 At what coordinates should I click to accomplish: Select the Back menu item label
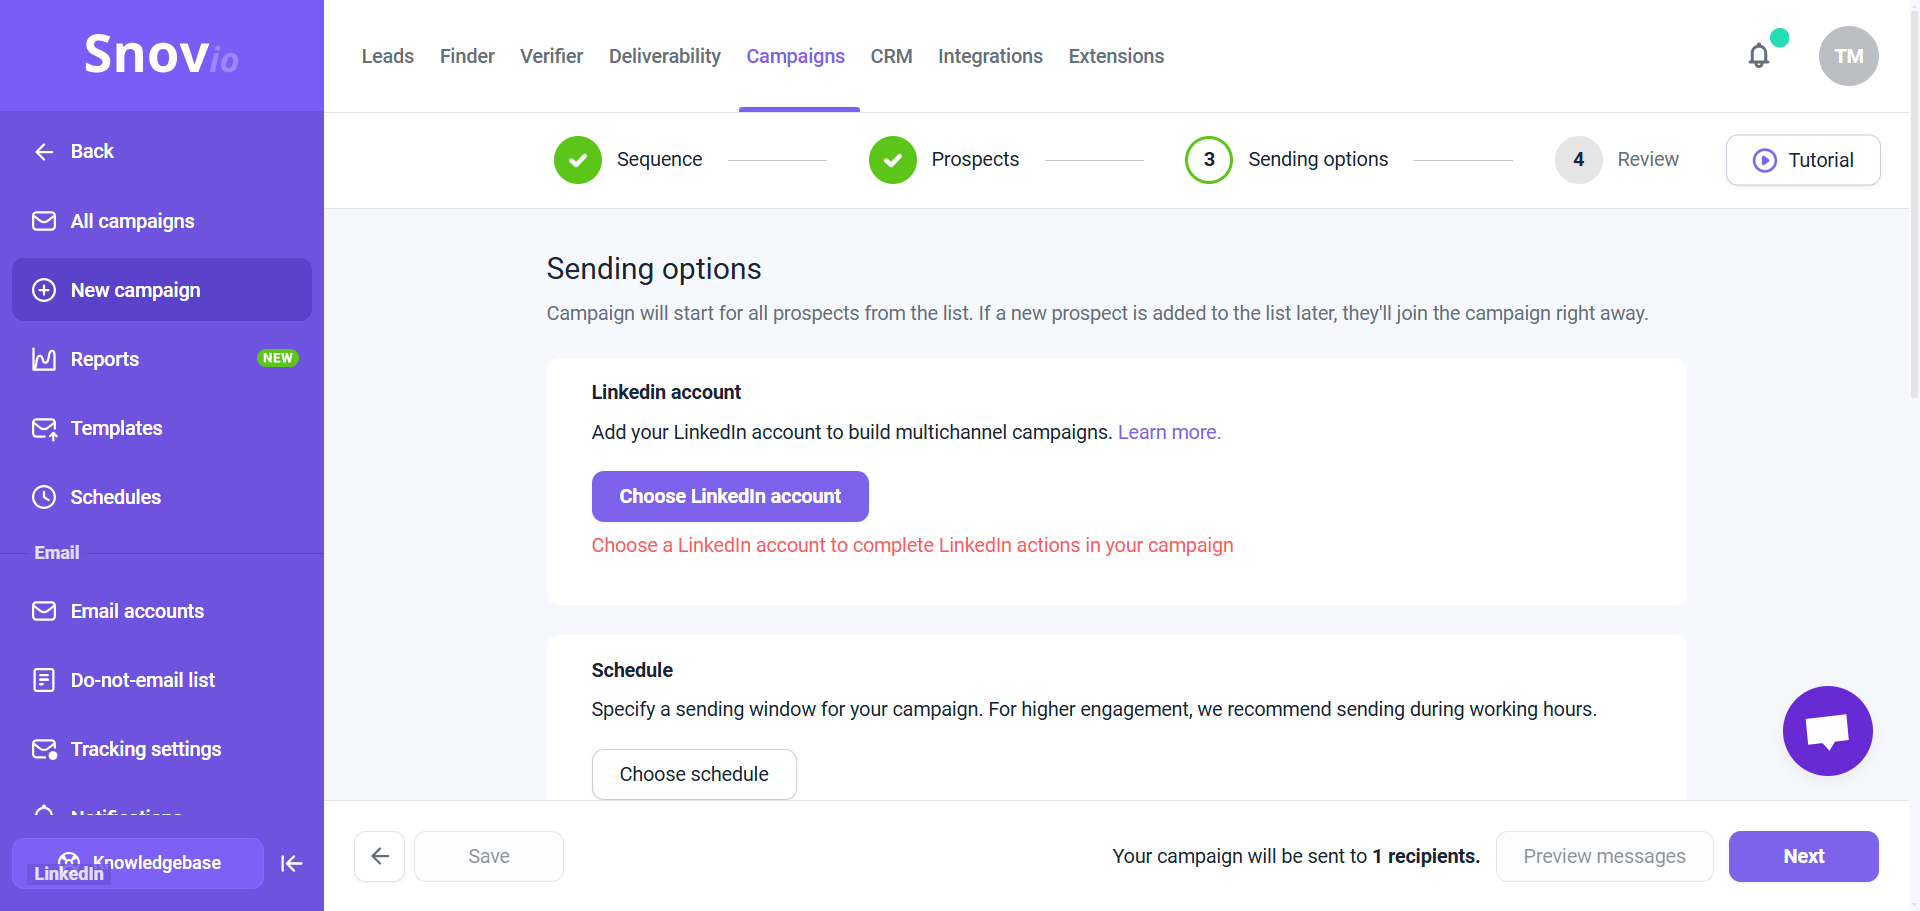pyautogui.click(x=92, y=151)
